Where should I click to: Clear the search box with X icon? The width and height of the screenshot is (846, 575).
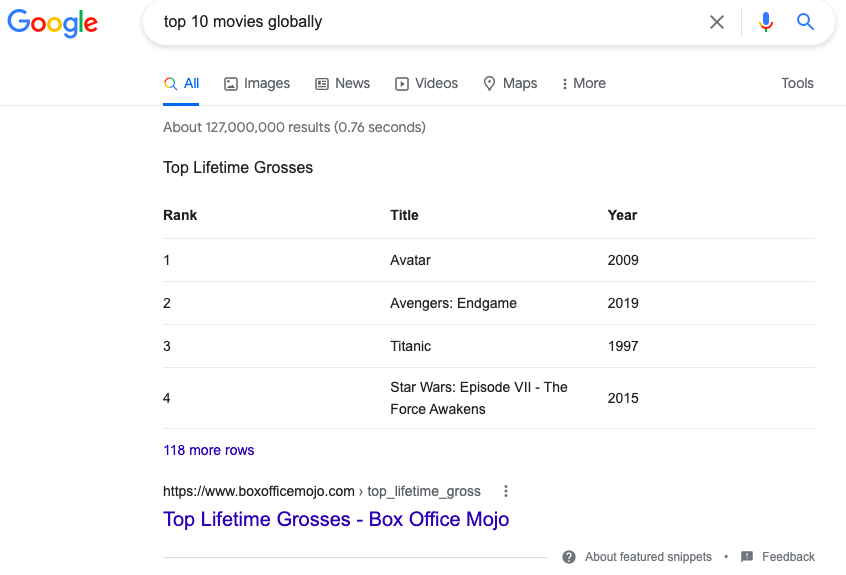pyautogui.click(x=717, y=22)
